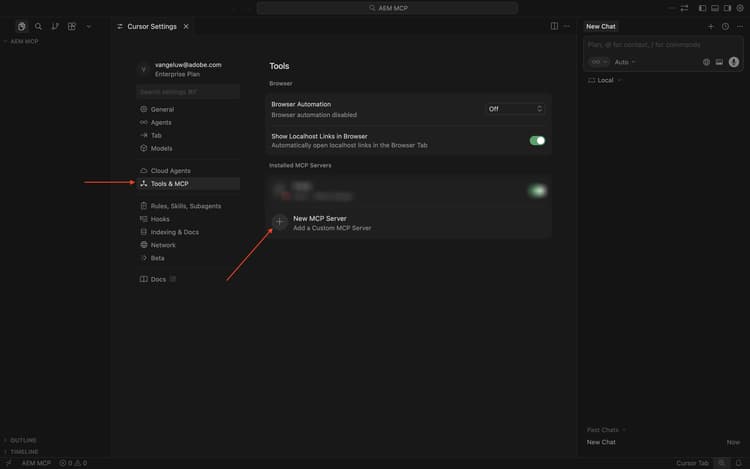Expand the AEM MCP explorer folder
Viewport: 750px width, 469px height.
coord(21,42)
